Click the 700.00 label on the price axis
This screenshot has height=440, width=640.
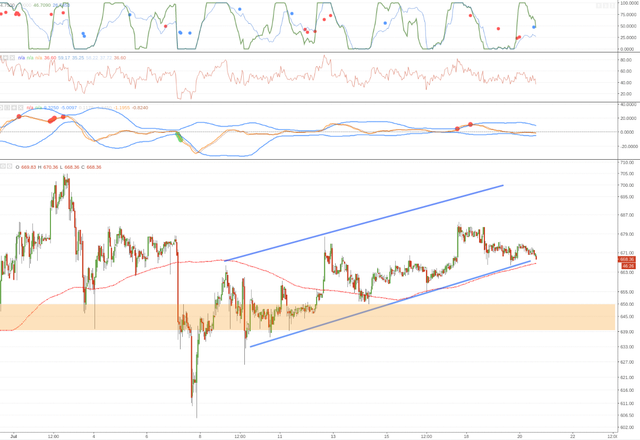(627, 185)
